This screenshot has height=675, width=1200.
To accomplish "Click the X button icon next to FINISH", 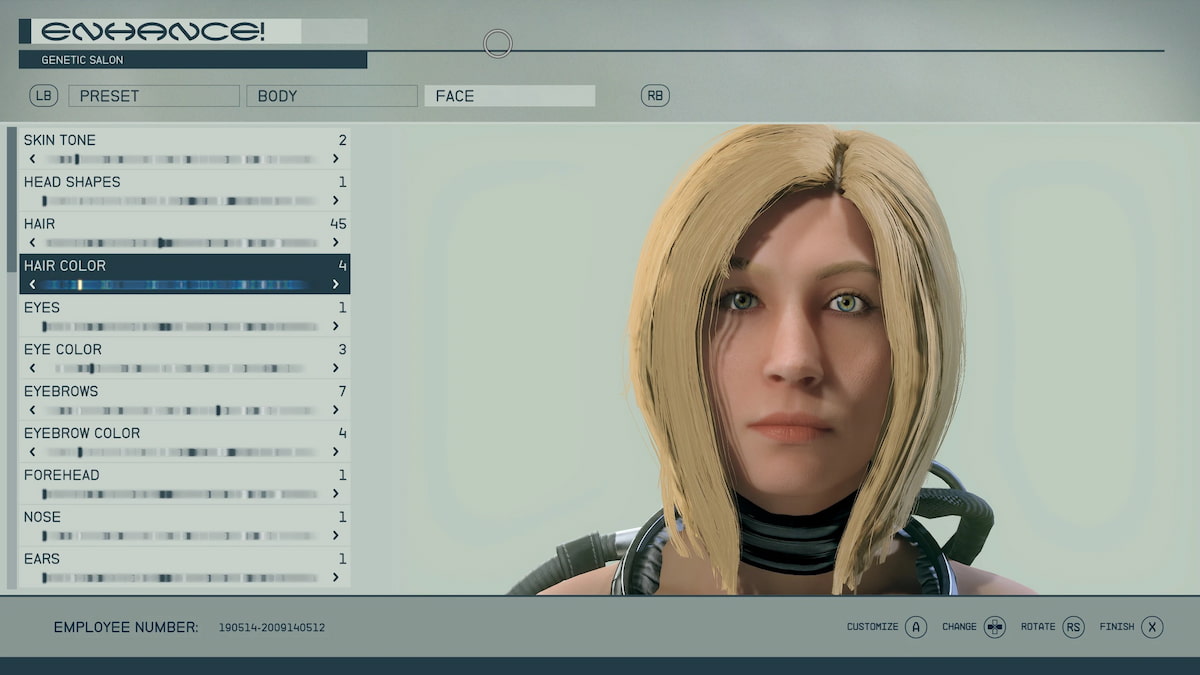I will click(1152, 627).
